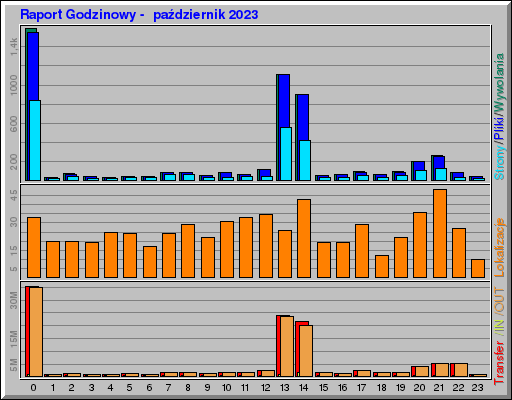The height and width of the screenshot is (400, 512).
Task: Click the hour label '7' on x-axis
Action: point(169,388)
